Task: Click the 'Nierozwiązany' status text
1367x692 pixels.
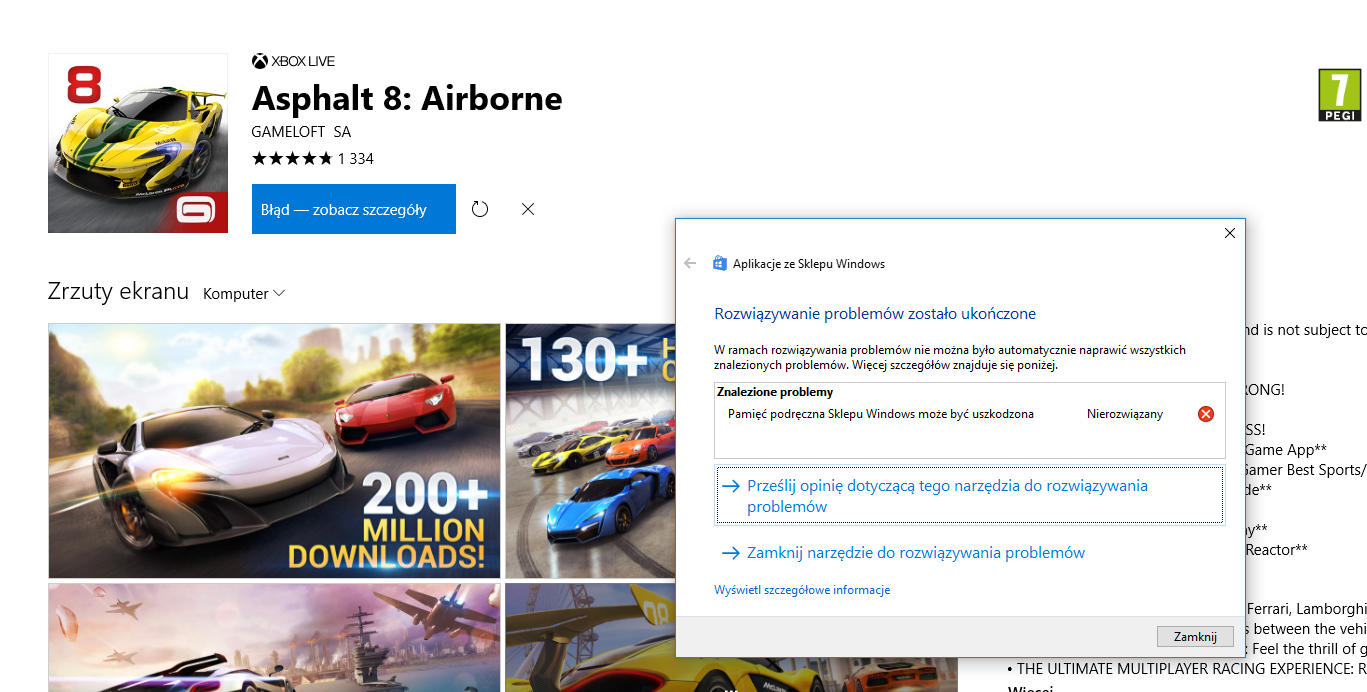Action: [x=1125, y=414]
